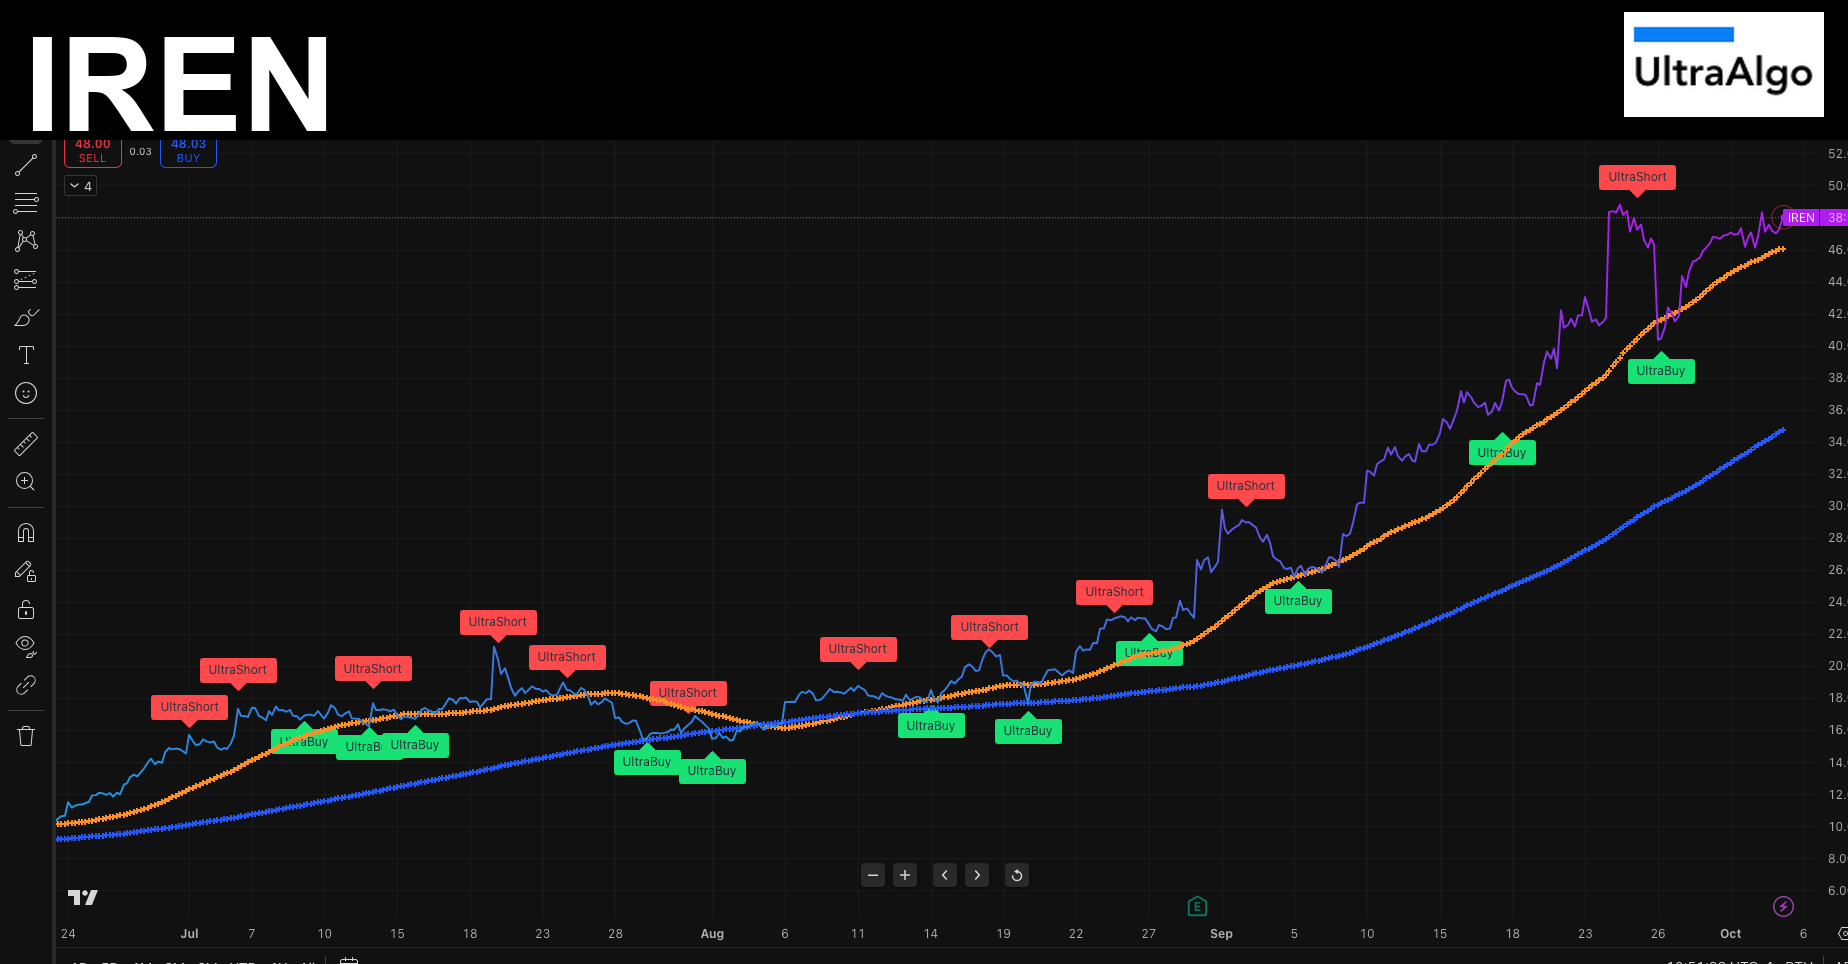Remove drawings with the trash icon
Viewport: 1848px width, 964px height.
point(26,737)
